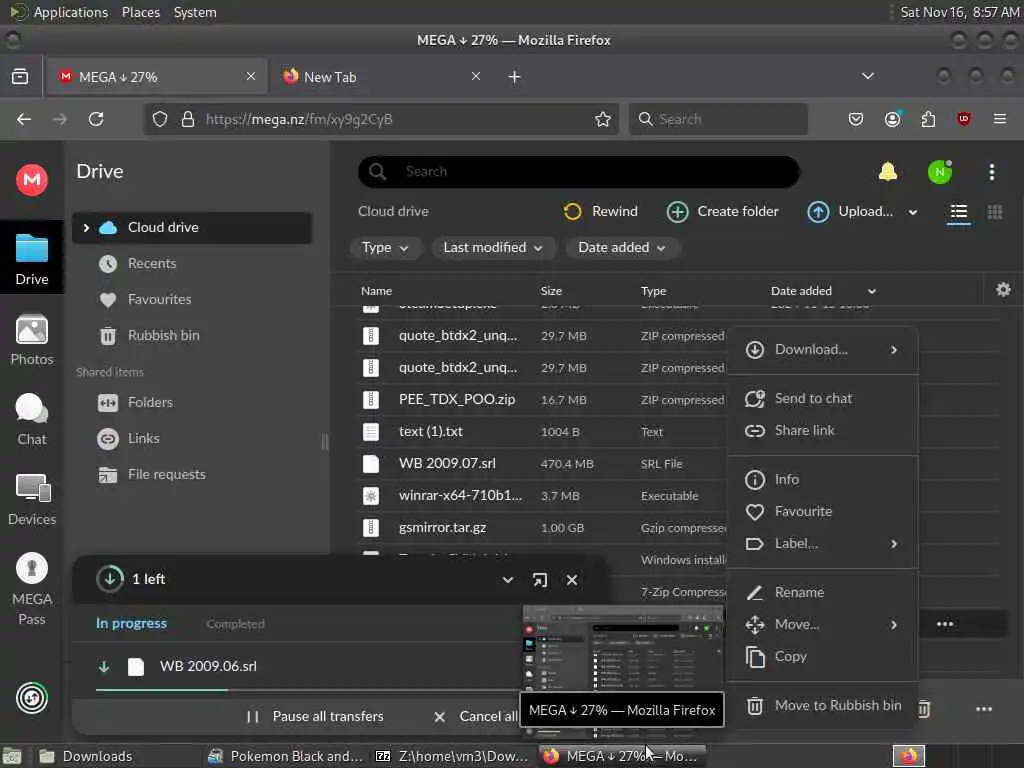Open column settings gear icon
The height and width of the screenshot is (768, 1024).
click(x=1003, y=289)
